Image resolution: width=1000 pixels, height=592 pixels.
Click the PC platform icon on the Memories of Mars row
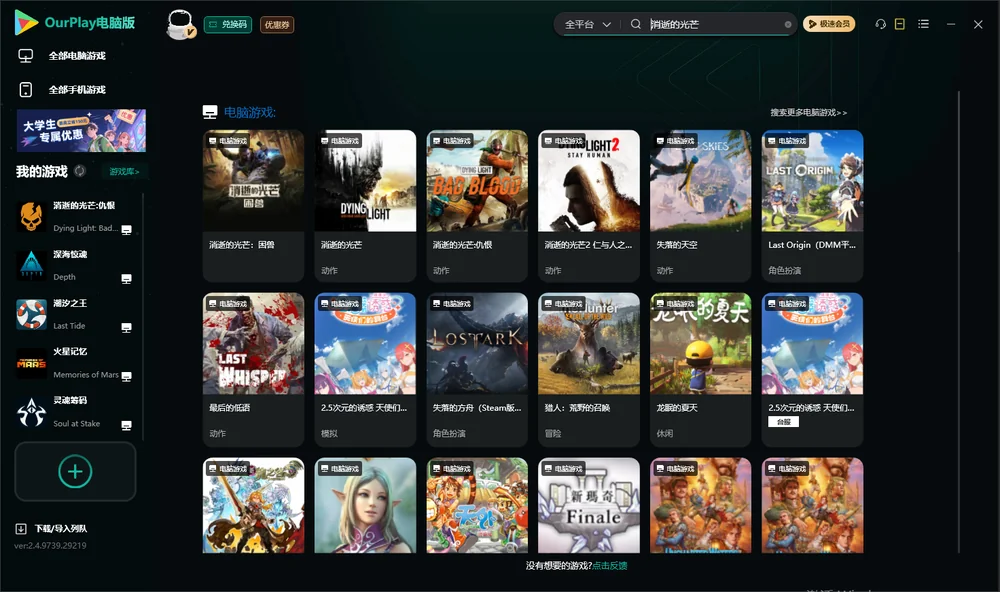pyautogui.click(x=126, y=376)
